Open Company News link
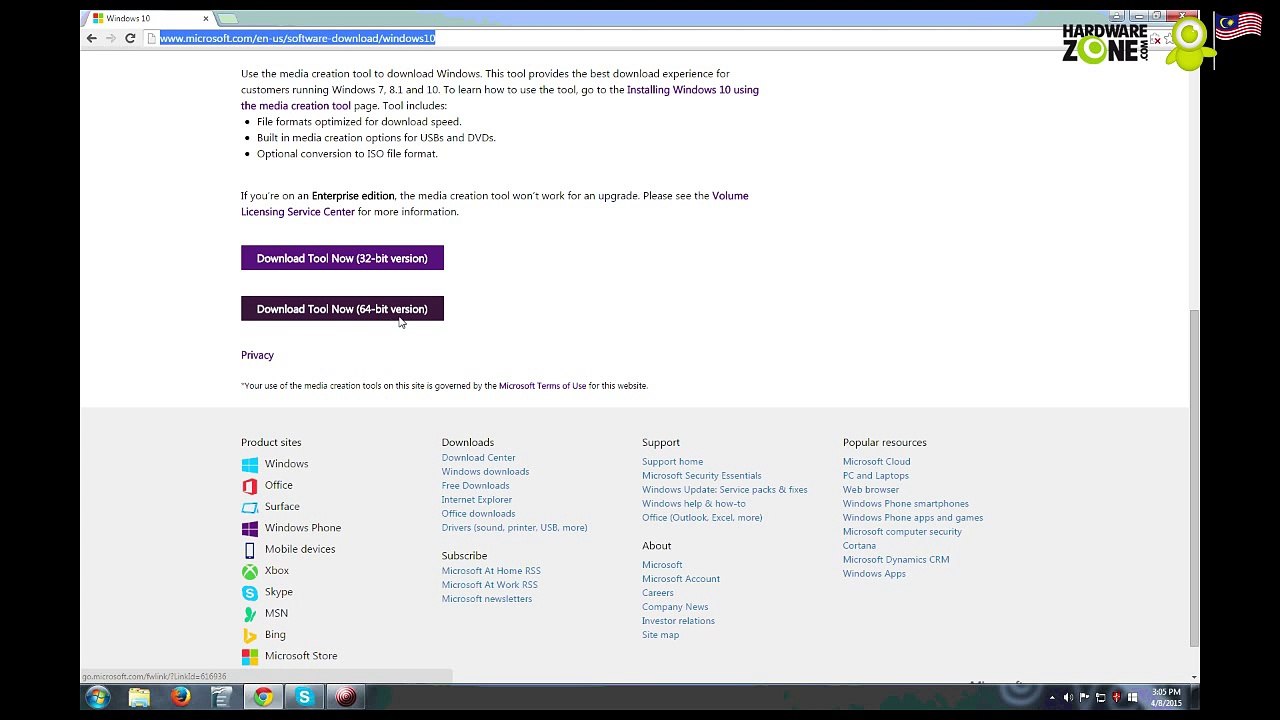Viewport: 1280px width, 720px height. pyautogui.click(x=675, y=607)
